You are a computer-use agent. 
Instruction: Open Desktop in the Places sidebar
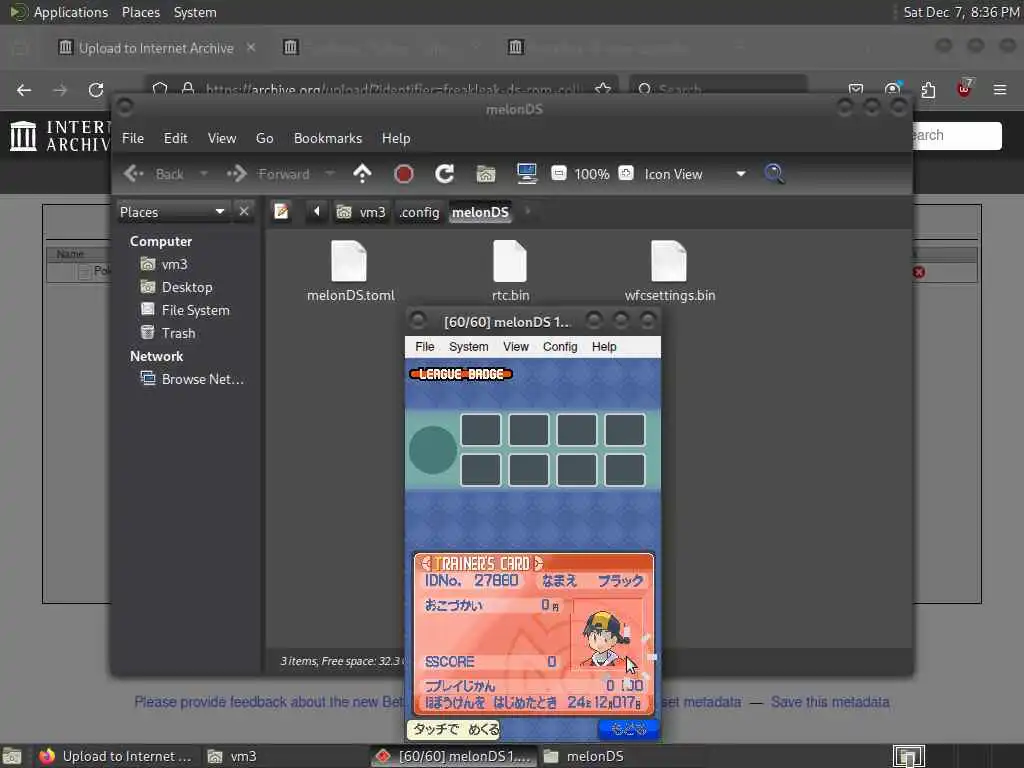177,287
